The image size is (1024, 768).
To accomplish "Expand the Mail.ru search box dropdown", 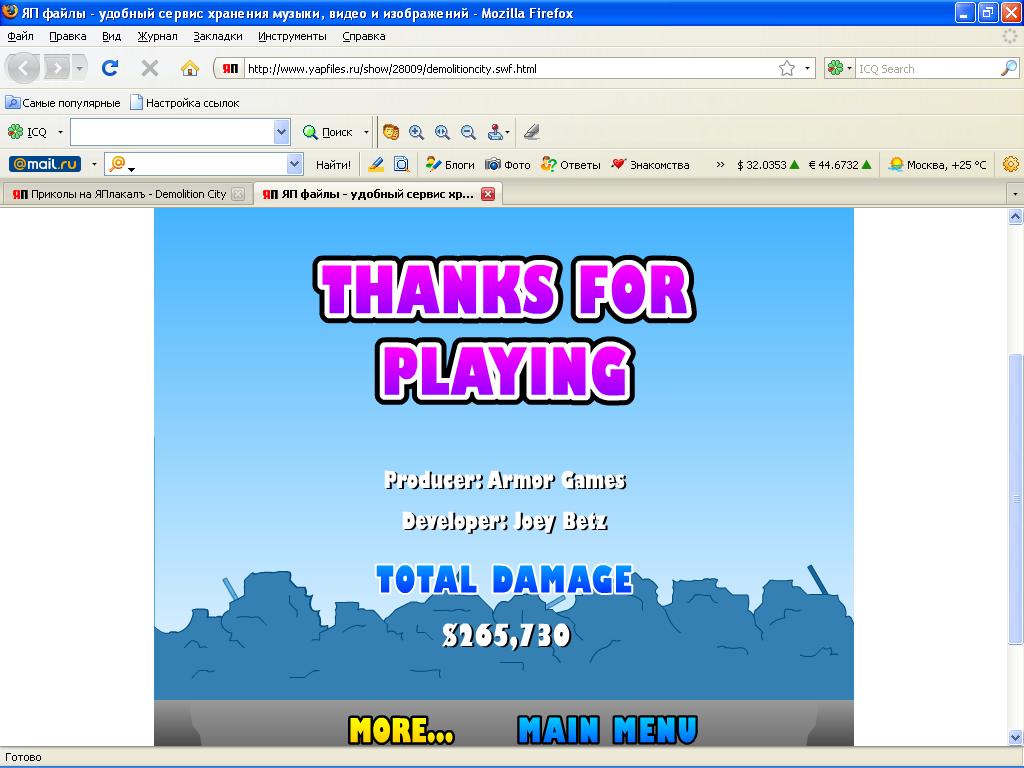I will click(x=295, y=165).
